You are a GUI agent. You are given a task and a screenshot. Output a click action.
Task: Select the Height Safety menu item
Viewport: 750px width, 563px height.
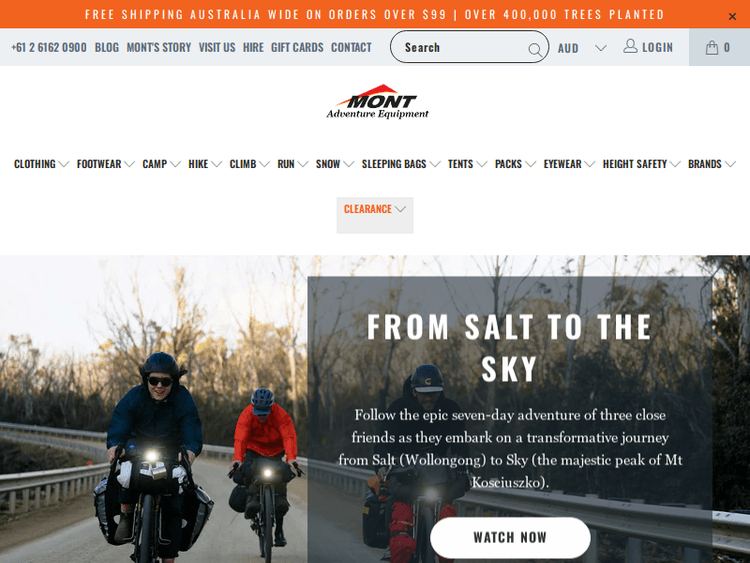pos(641,164)
